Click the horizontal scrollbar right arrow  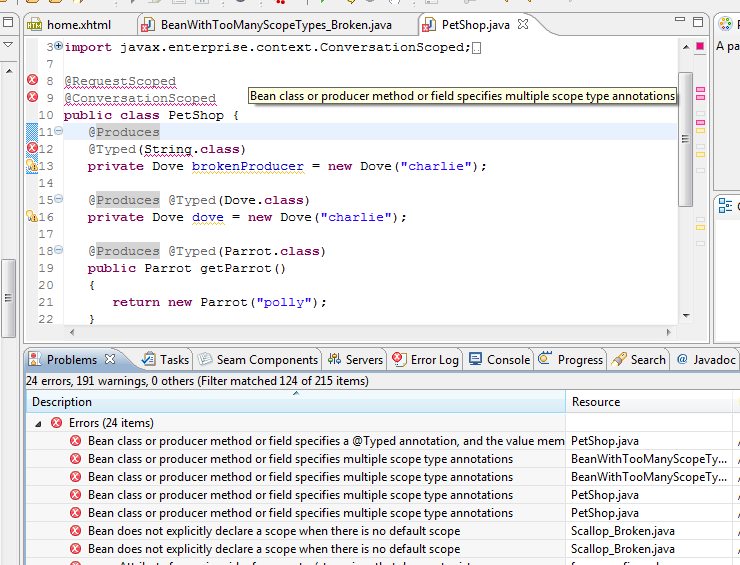[x=669, y=332]
